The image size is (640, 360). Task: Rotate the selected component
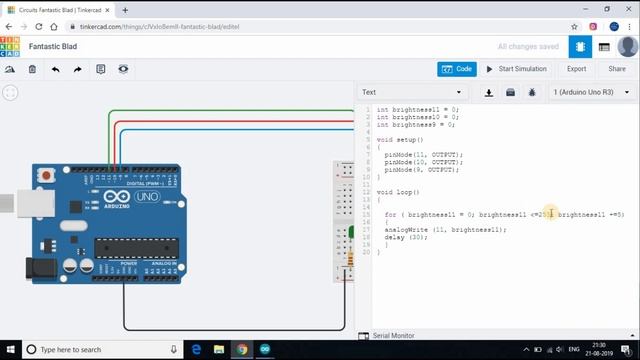click(10, 69)
